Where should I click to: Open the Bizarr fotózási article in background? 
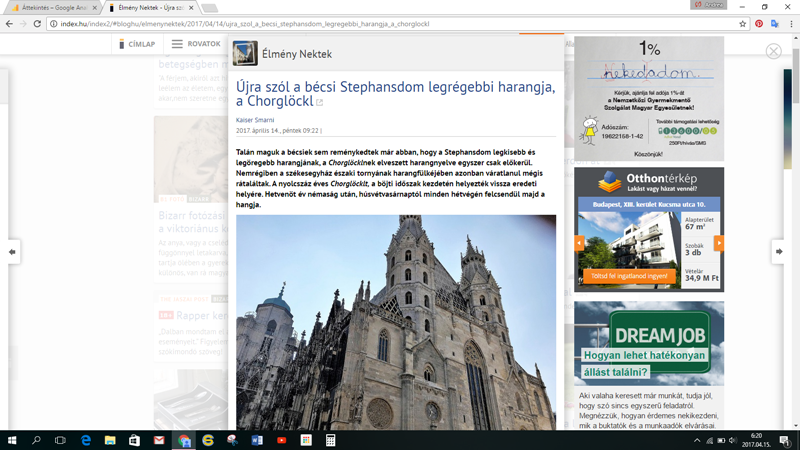tap(192, 222)
